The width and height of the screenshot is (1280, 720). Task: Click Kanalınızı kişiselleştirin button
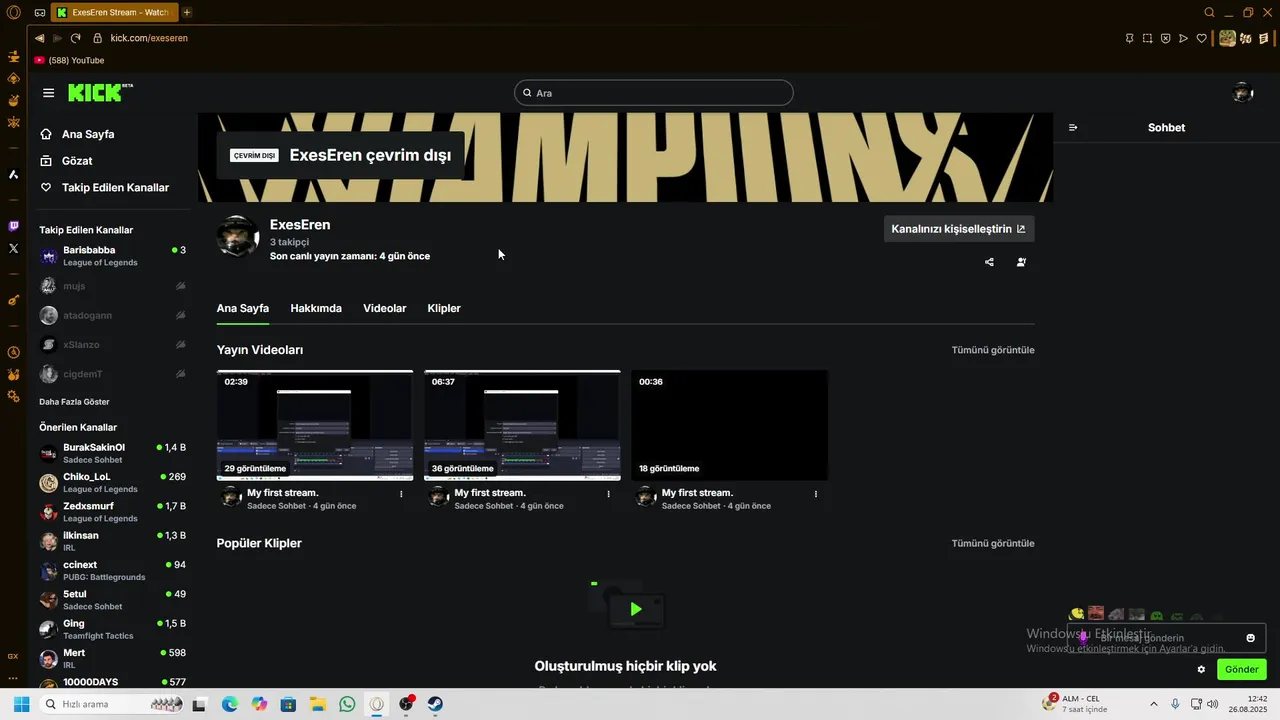coord(959,229)
